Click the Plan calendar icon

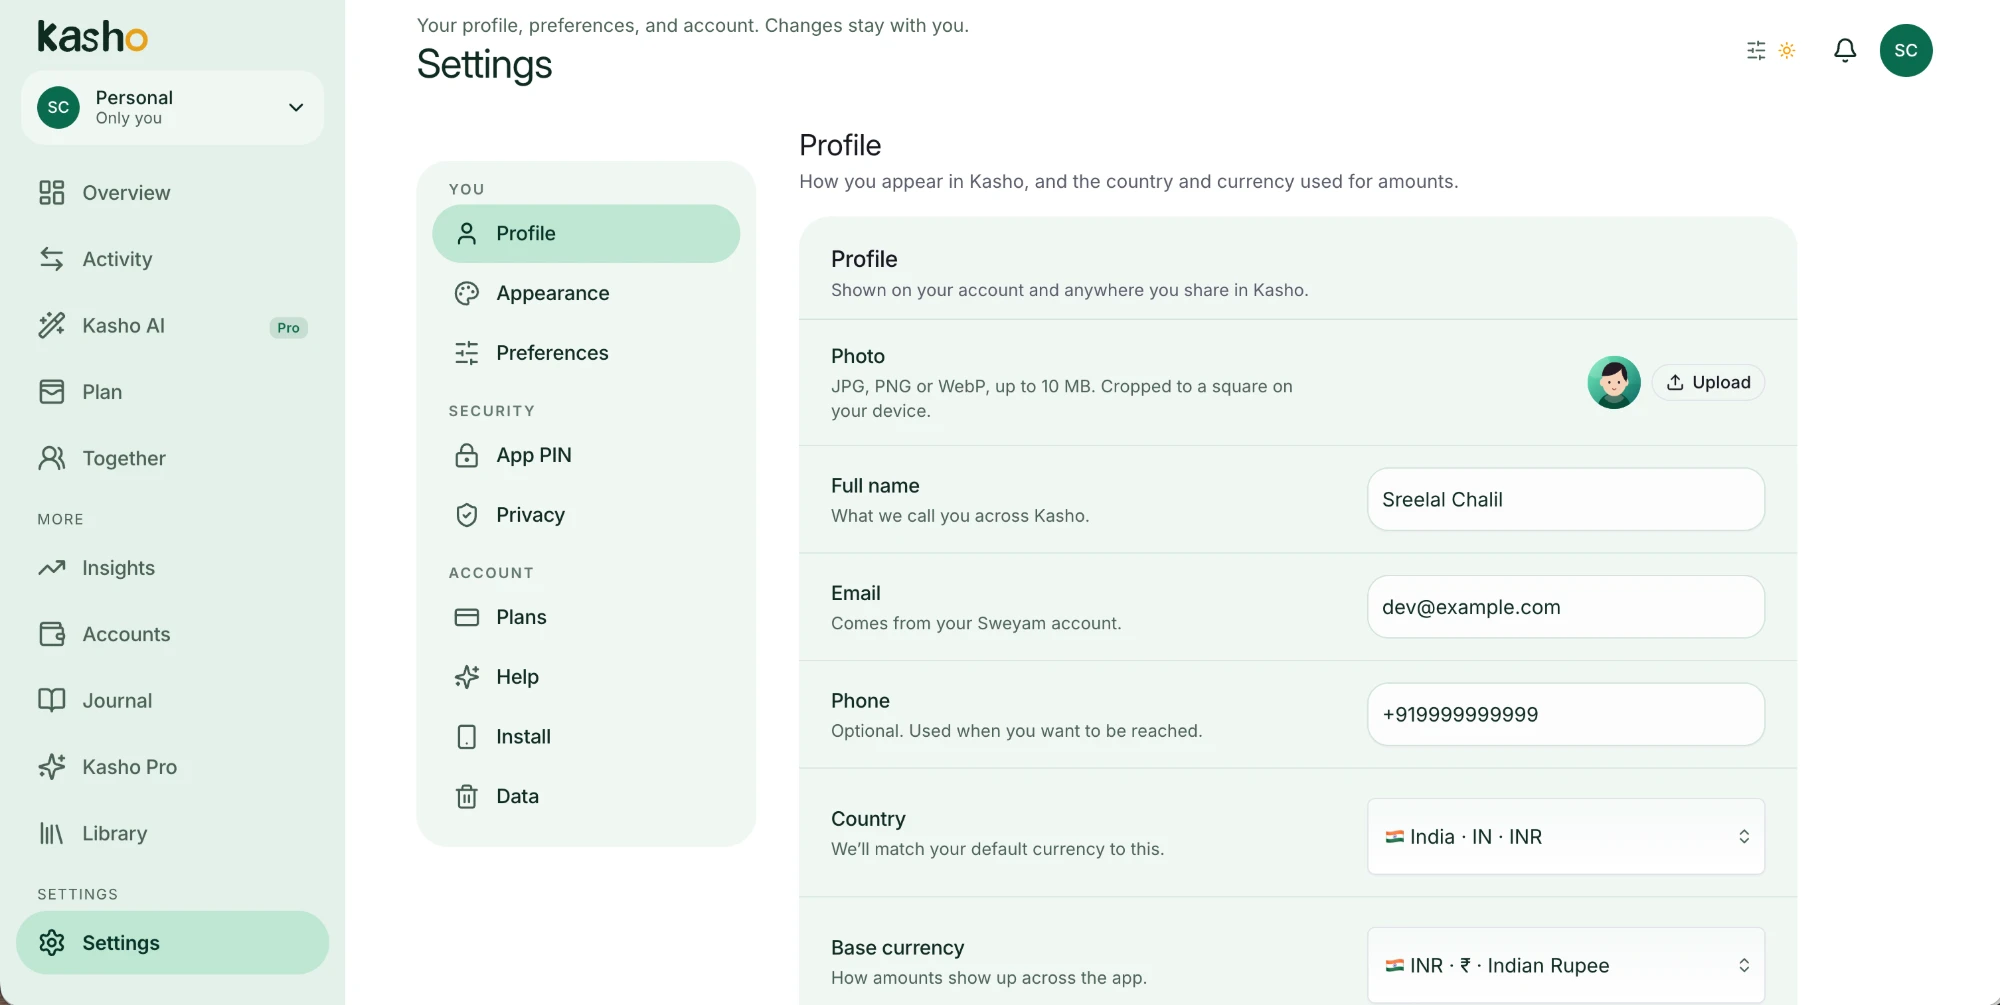[52, 392]
